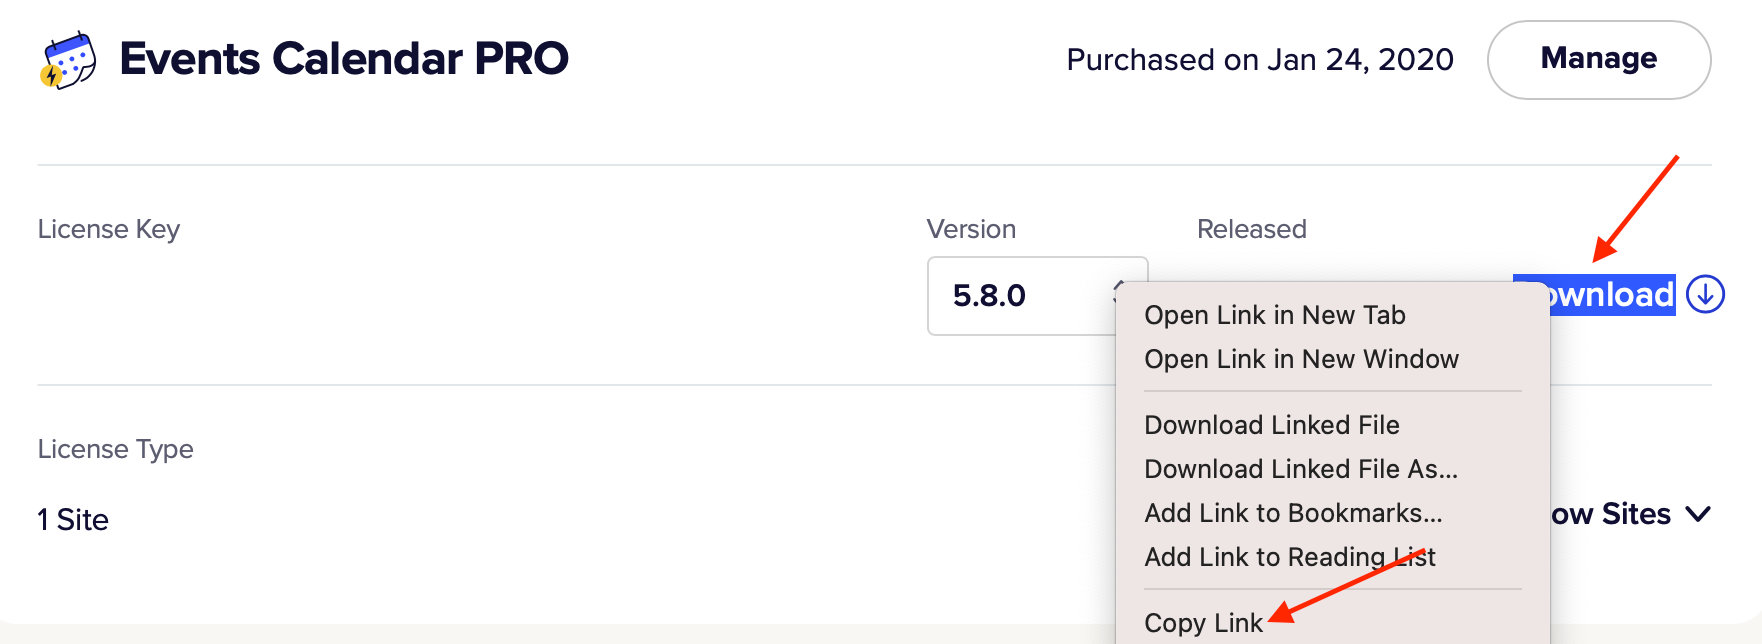Click the Version column label
The width and height of the screenshot is (1762, 644).
pos(971,229)
